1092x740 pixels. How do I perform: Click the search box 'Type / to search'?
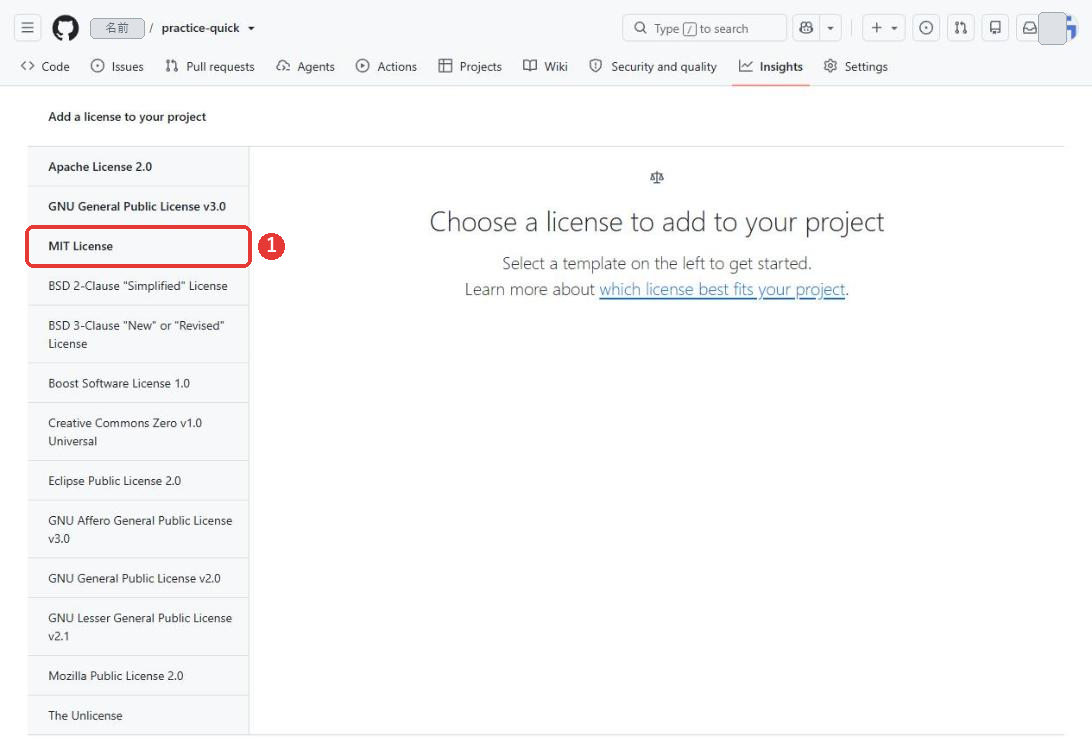704,28
